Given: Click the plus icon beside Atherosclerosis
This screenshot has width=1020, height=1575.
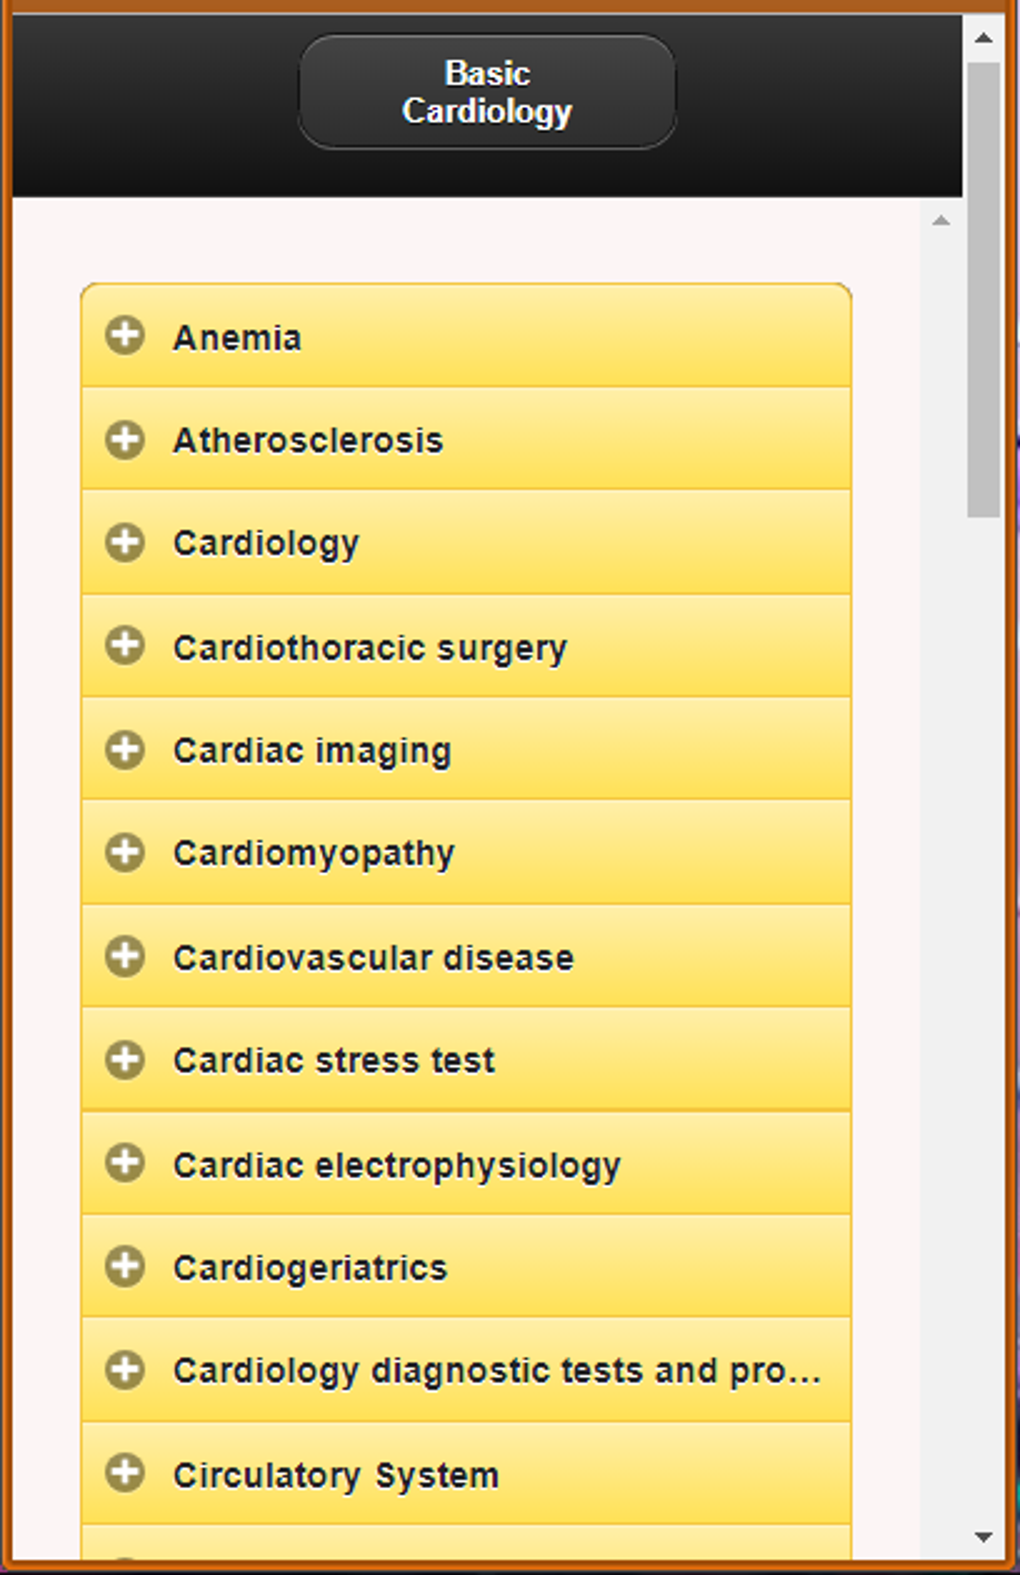Looking at the screenshot, I should pos(125,439).
